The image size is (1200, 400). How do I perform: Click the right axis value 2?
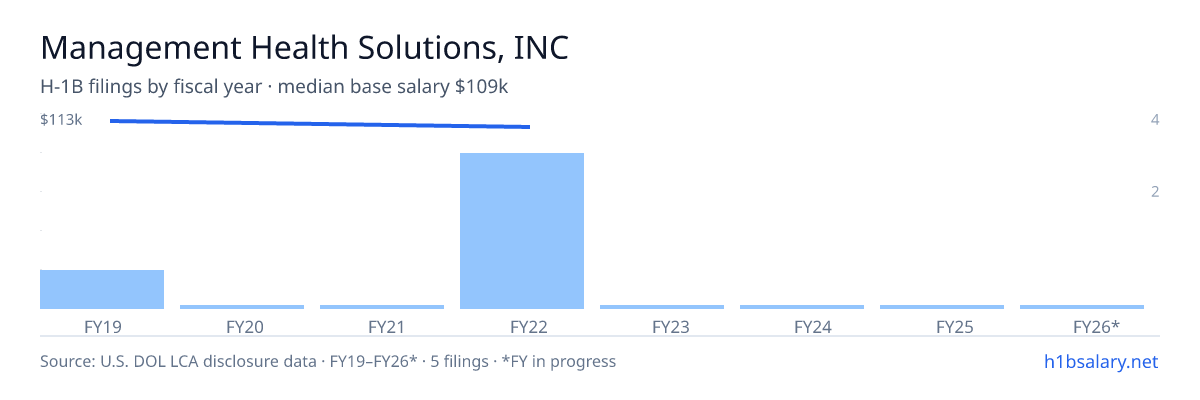coord(1155,191)
